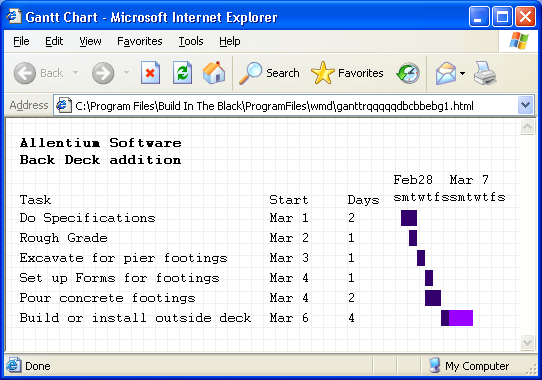
Task: Click the Do Specifications Gantt bar
Action: pos(409,218)
